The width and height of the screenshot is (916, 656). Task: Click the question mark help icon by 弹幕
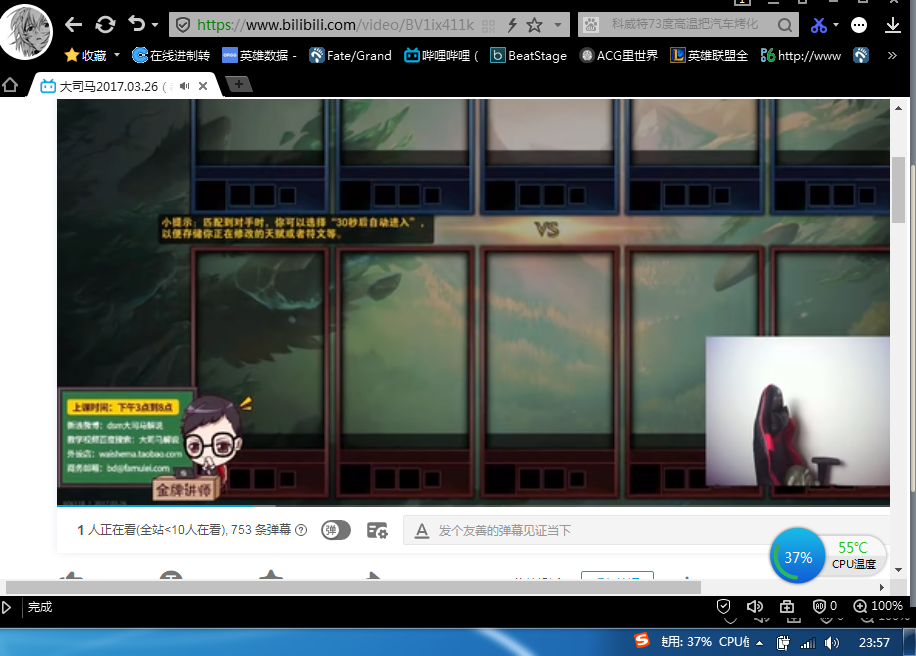(x=301, y=530)
